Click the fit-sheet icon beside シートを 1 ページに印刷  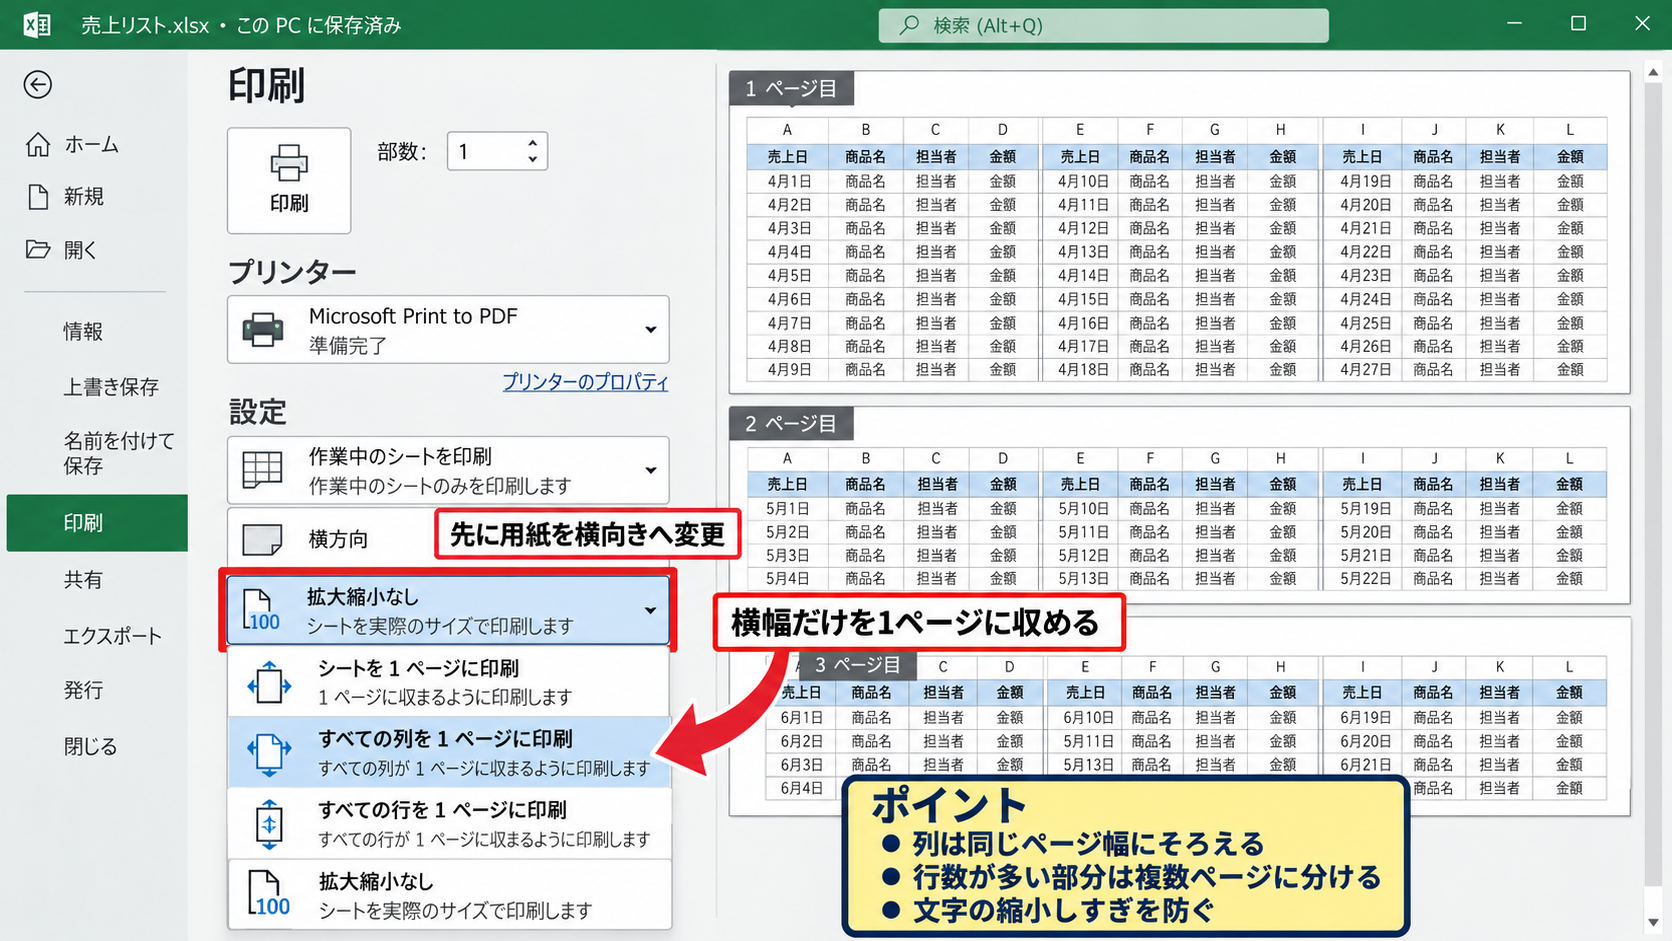[x=269, y=684]
